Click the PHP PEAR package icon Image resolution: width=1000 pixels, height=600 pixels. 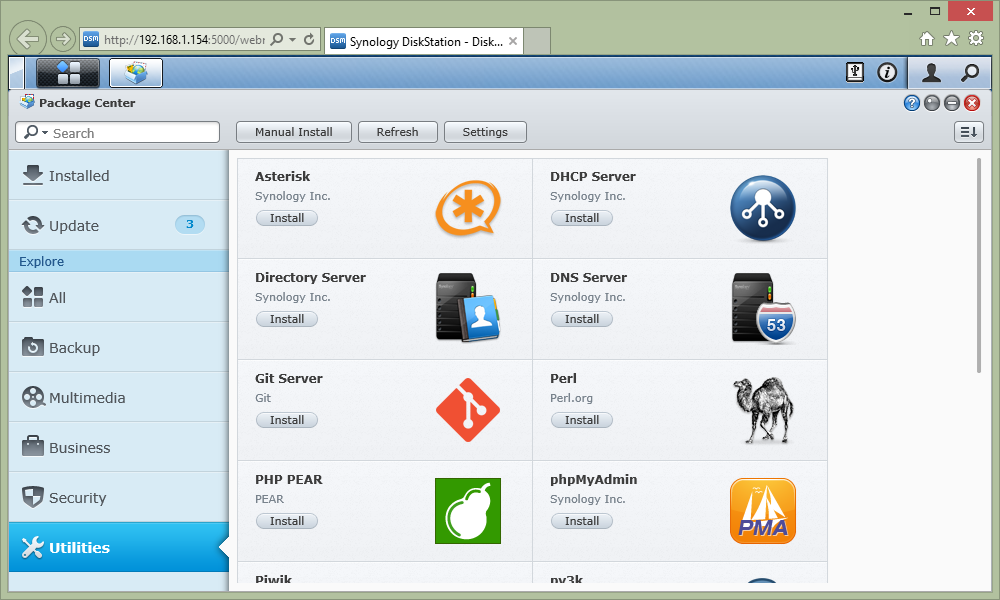(x=468, y=511)
